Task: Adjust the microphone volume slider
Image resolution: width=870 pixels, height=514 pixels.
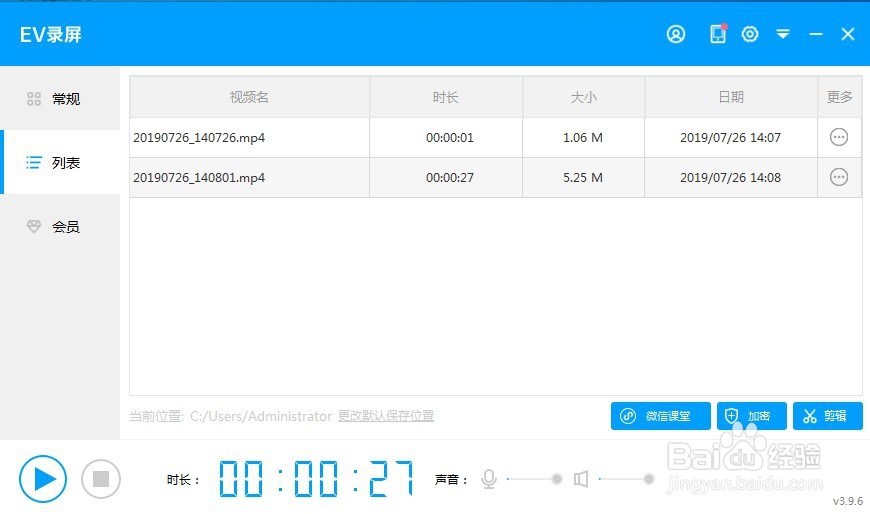Action: coord(534,478)
